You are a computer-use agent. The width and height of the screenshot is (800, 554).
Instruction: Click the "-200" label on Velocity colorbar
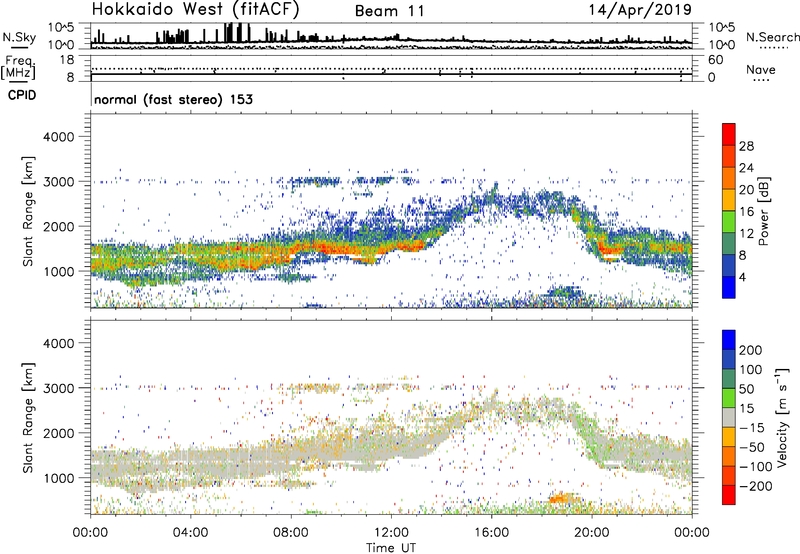tap(756, 486)
